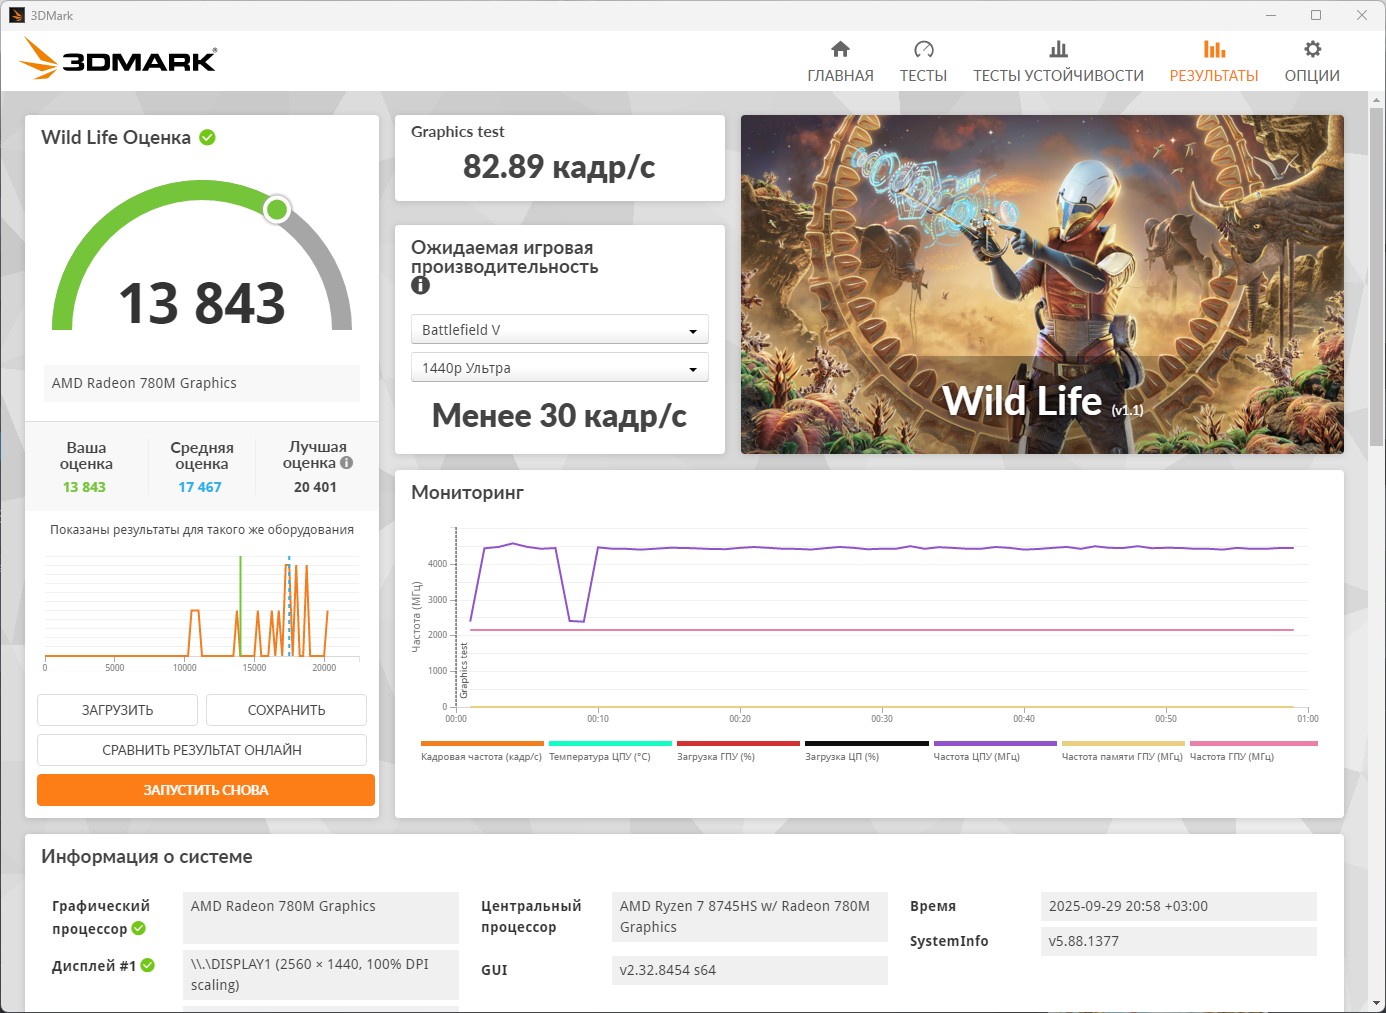Click the Информация о системе heading
The image size is (1386, 1013).
point(147,857)
